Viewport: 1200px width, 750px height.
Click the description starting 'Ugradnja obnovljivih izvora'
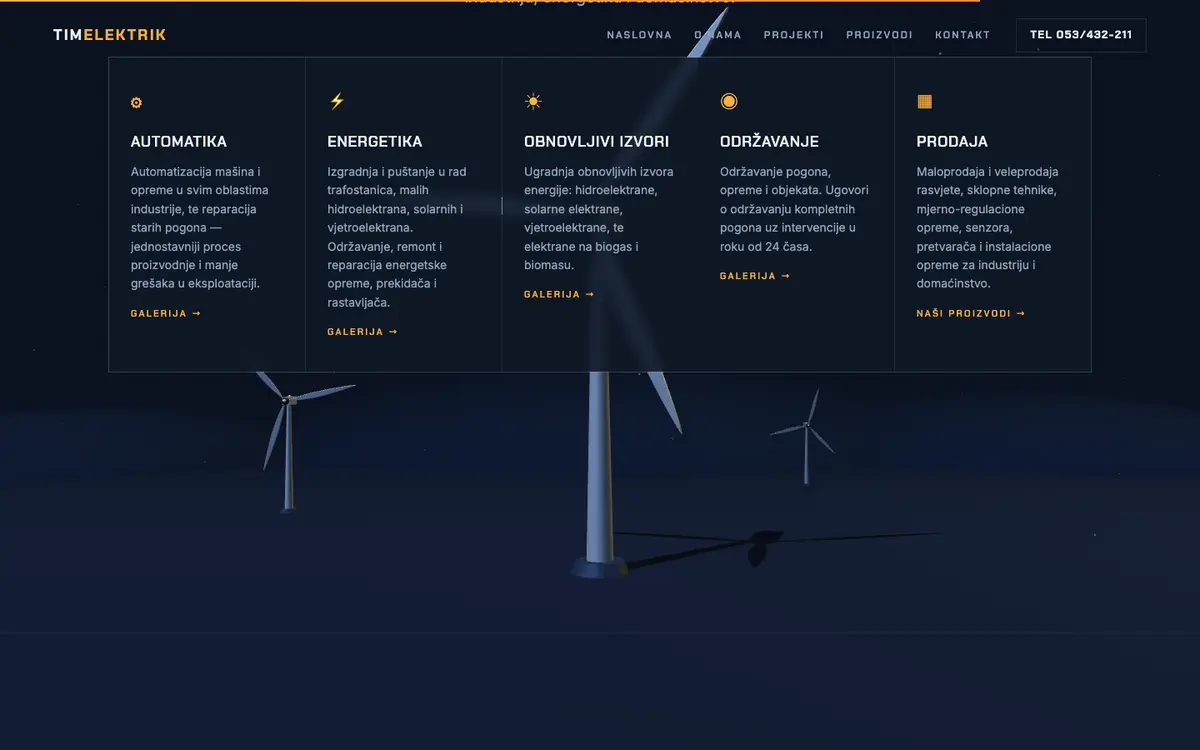(x=599, y=218)
